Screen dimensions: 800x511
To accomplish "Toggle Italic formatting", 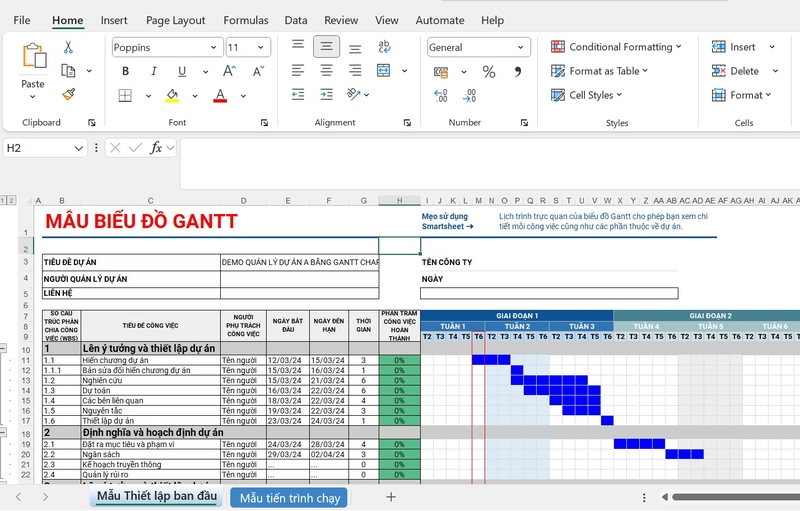I will pos(154,71).
